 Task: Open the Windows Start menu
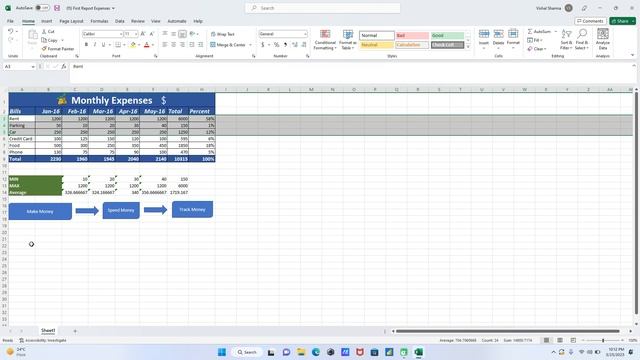222,352
